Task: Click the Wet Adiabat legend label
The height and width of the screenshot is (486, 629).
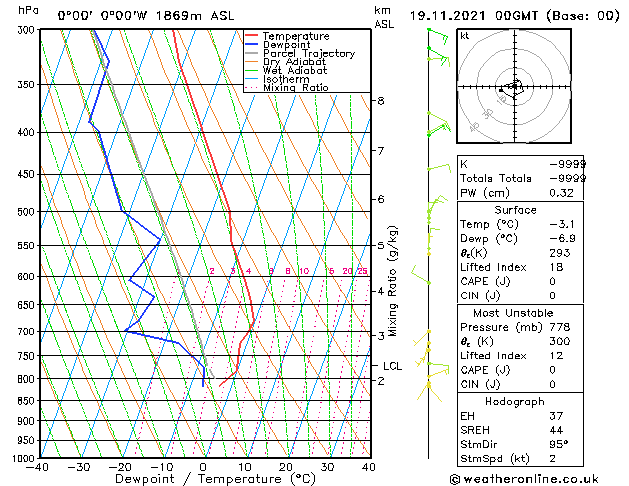Action: tap(295, 70)
